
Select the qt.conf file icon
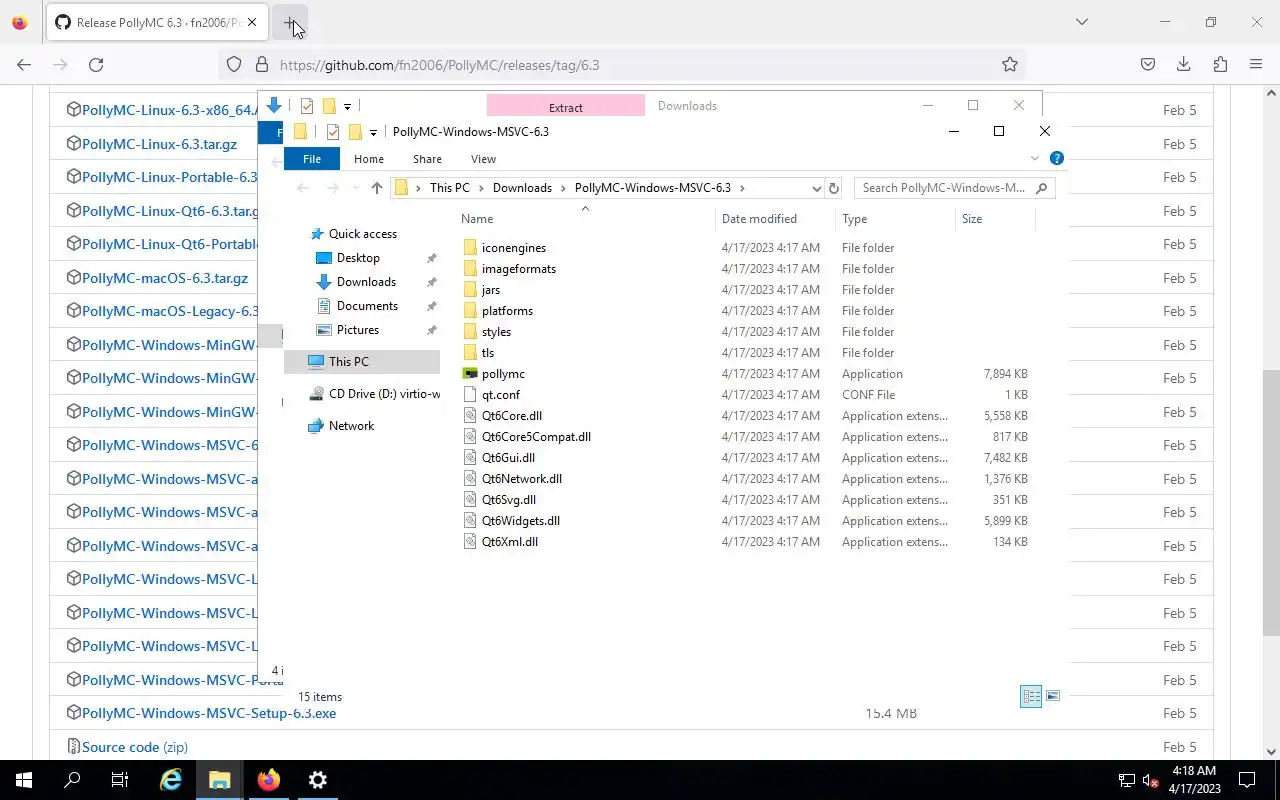(471, 395)
